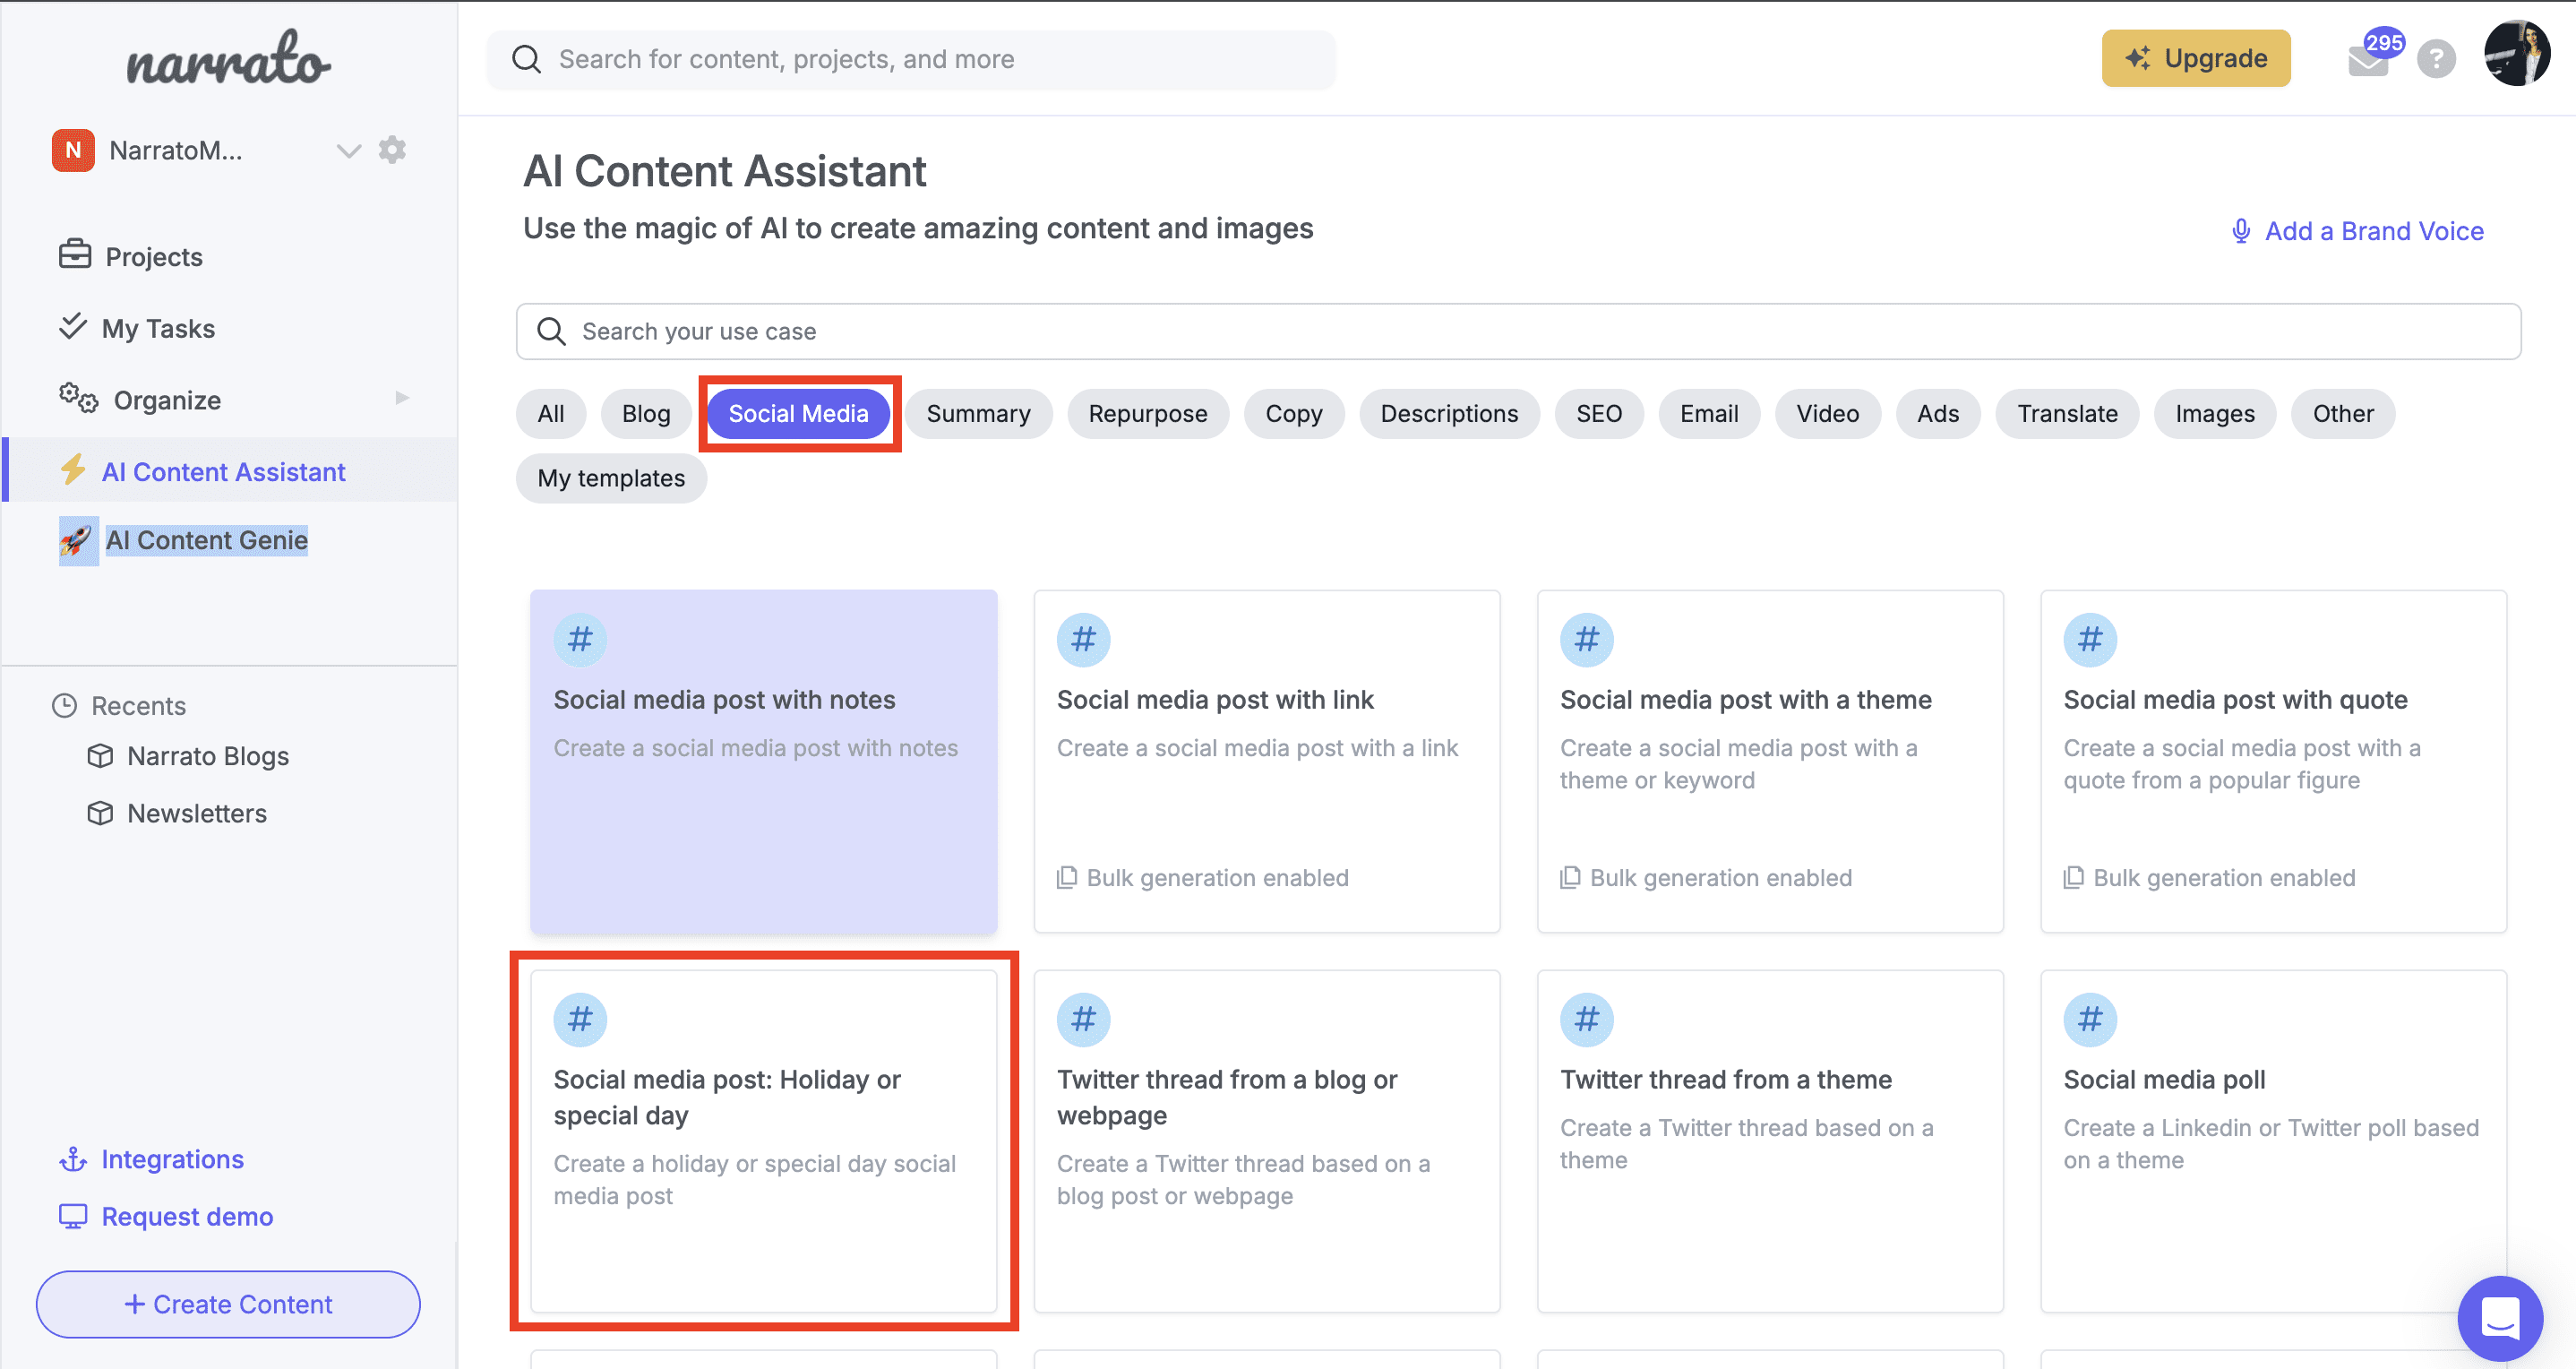The width and height of the screenshot is (2576, 1369).
Task: Click the My Tasks checkmark icon
Action: pyautogui.click(x=73, y=326)
